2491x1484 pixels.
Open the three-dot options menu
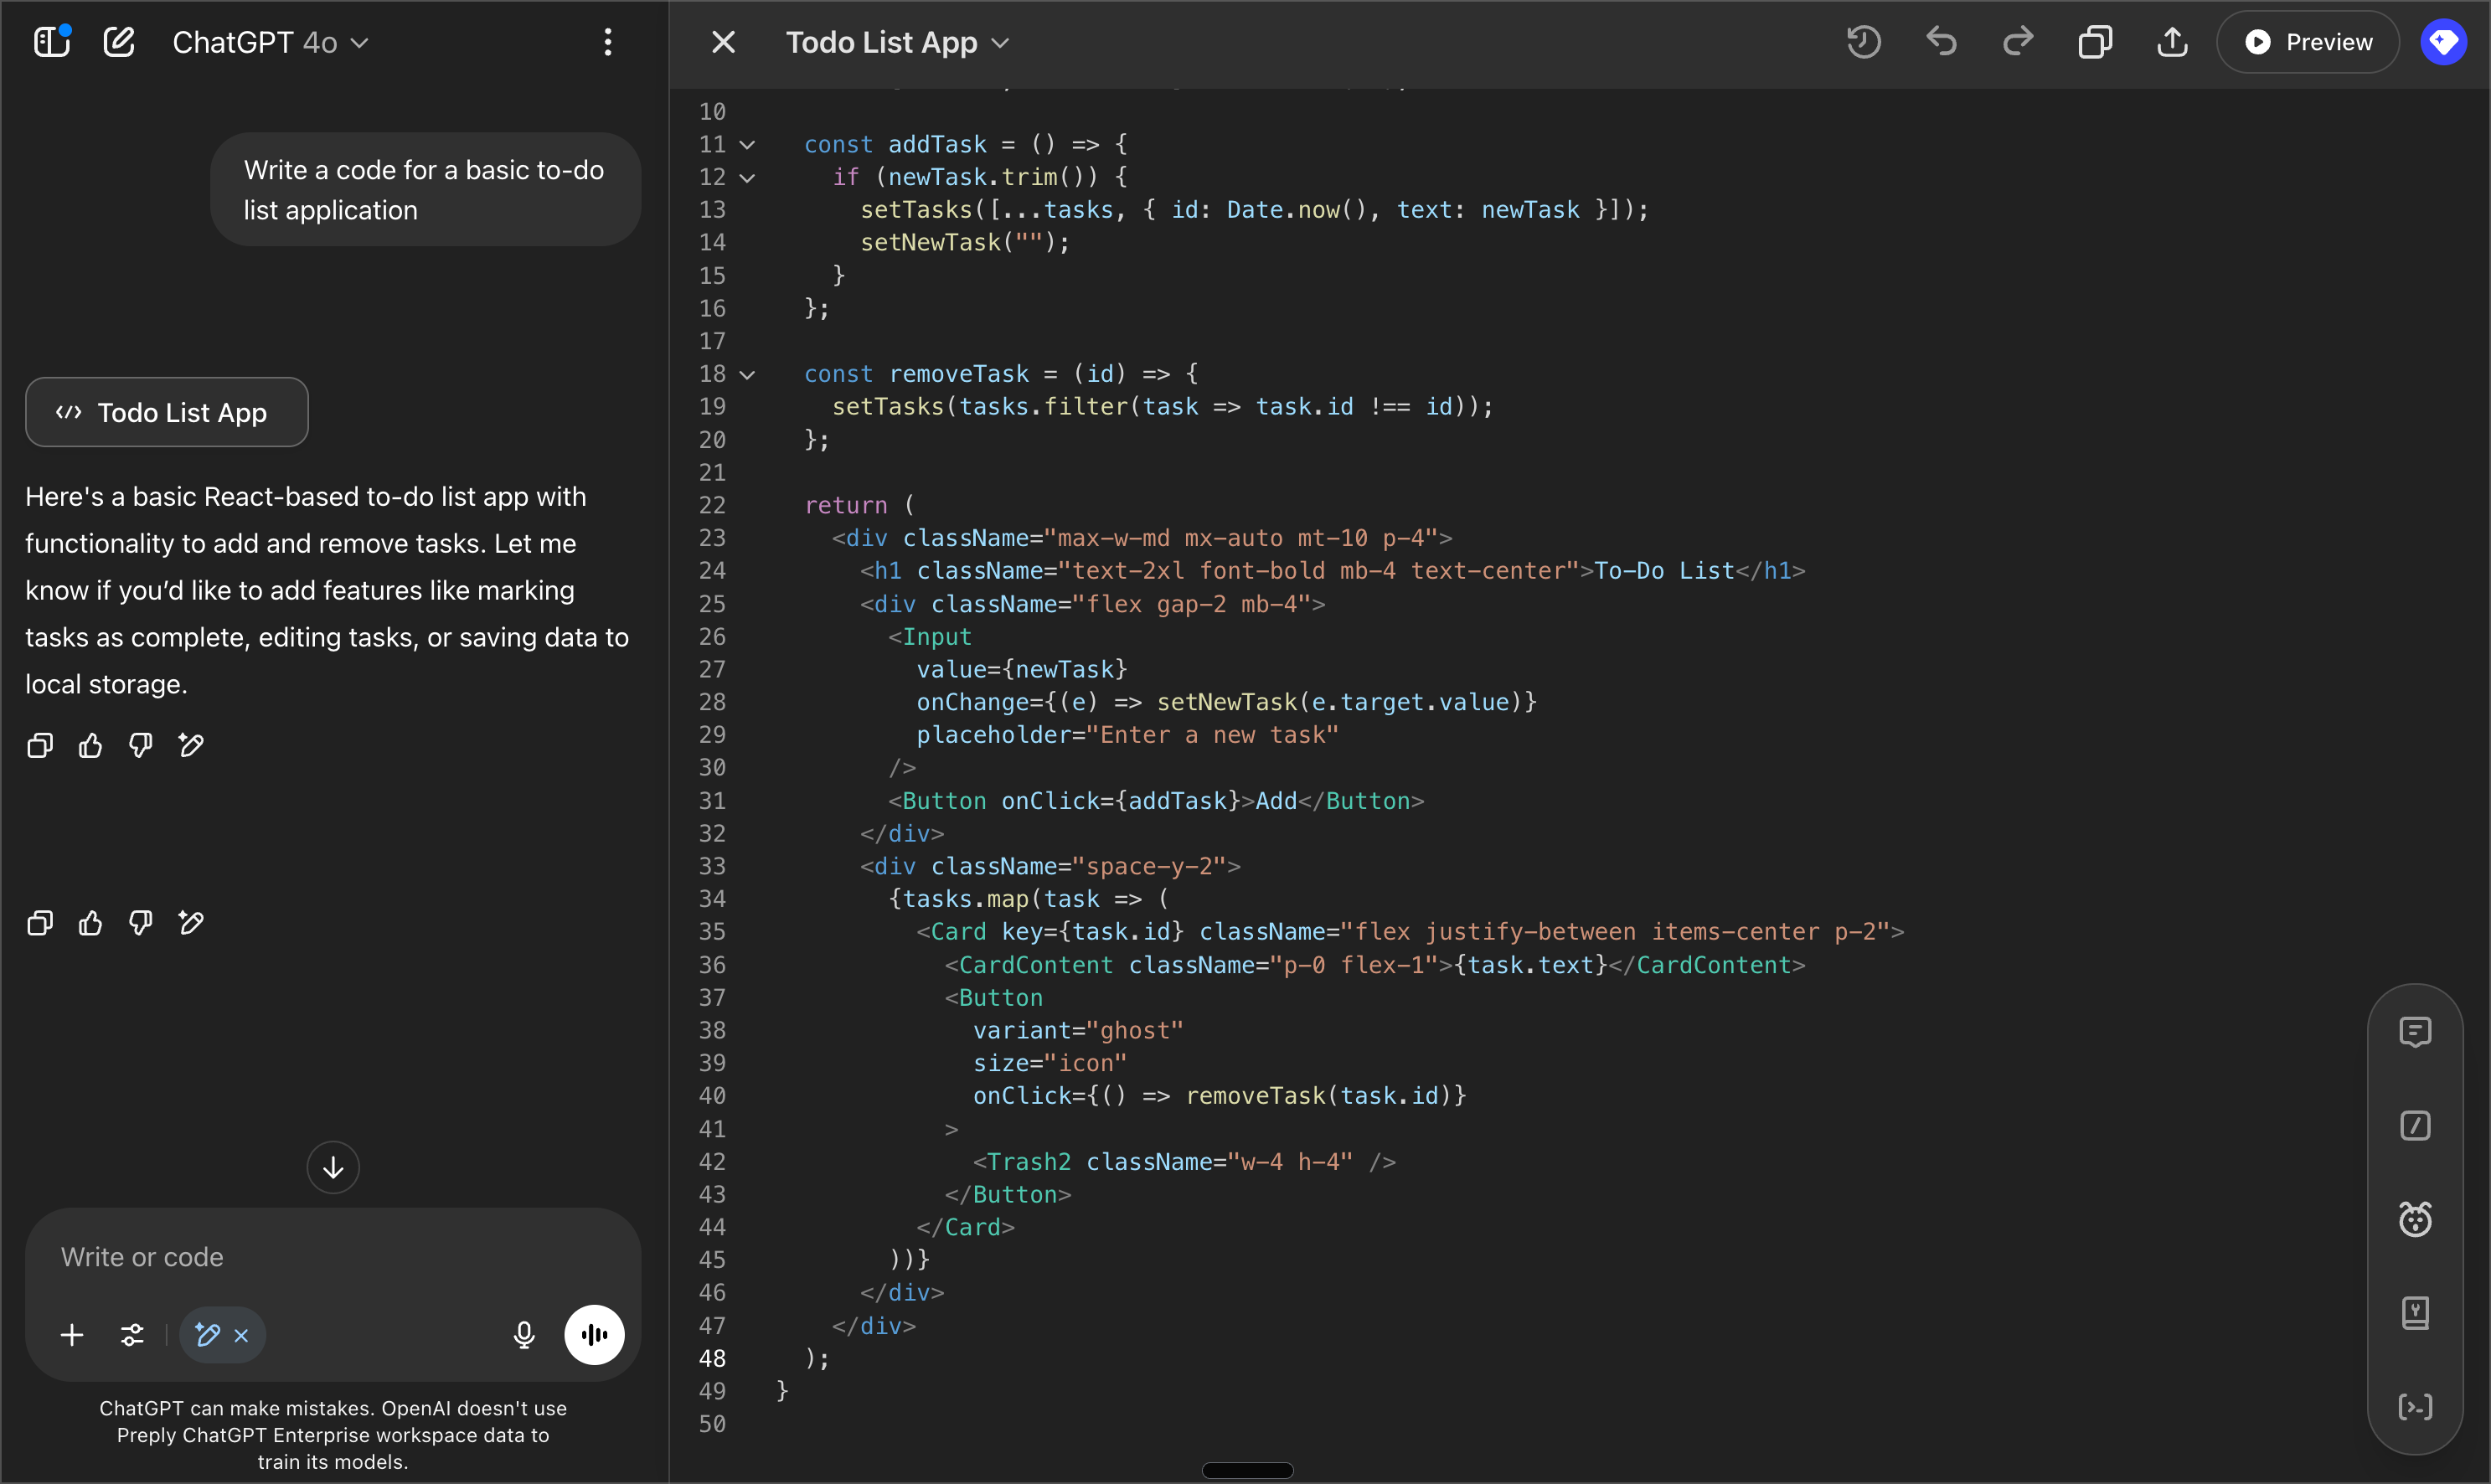click(x=607, y=42)
